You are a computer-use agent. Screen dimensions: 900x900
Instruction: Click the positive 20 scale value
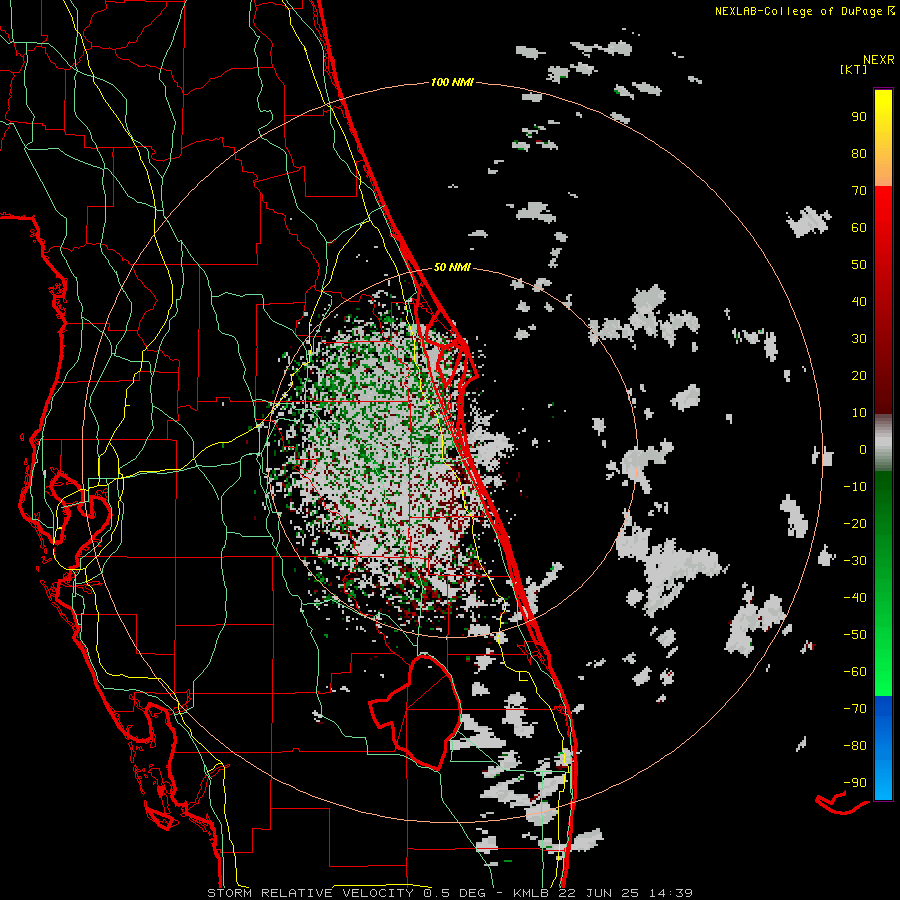[x=859, y=376]
